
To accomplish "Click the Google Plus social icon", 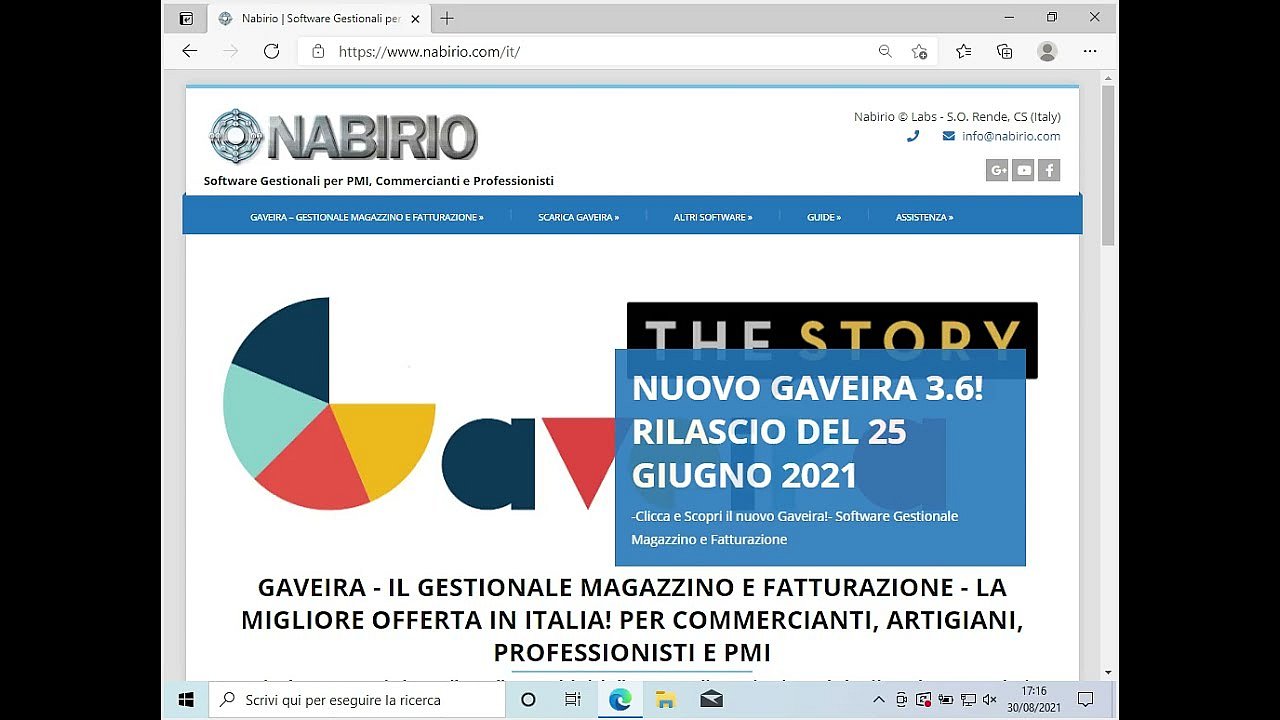I will pyautogui.click(x=997, y=171).
